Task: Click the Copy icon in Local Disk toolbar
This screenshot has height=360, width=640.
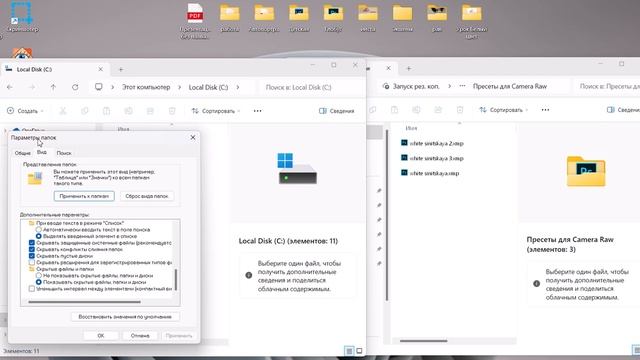Action: point(84,111)
